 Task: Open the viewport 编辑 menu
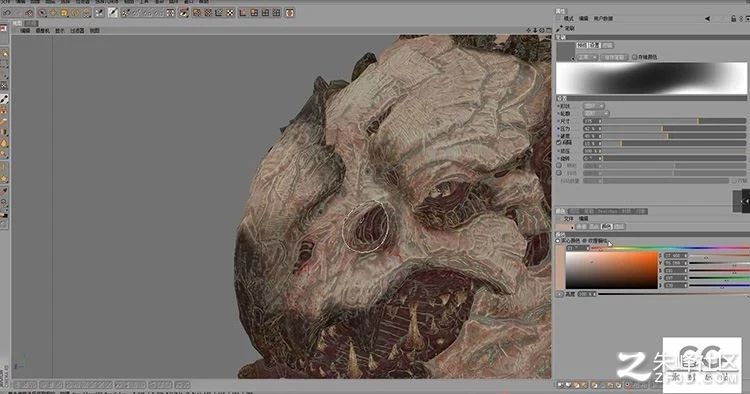pos(25,31)
